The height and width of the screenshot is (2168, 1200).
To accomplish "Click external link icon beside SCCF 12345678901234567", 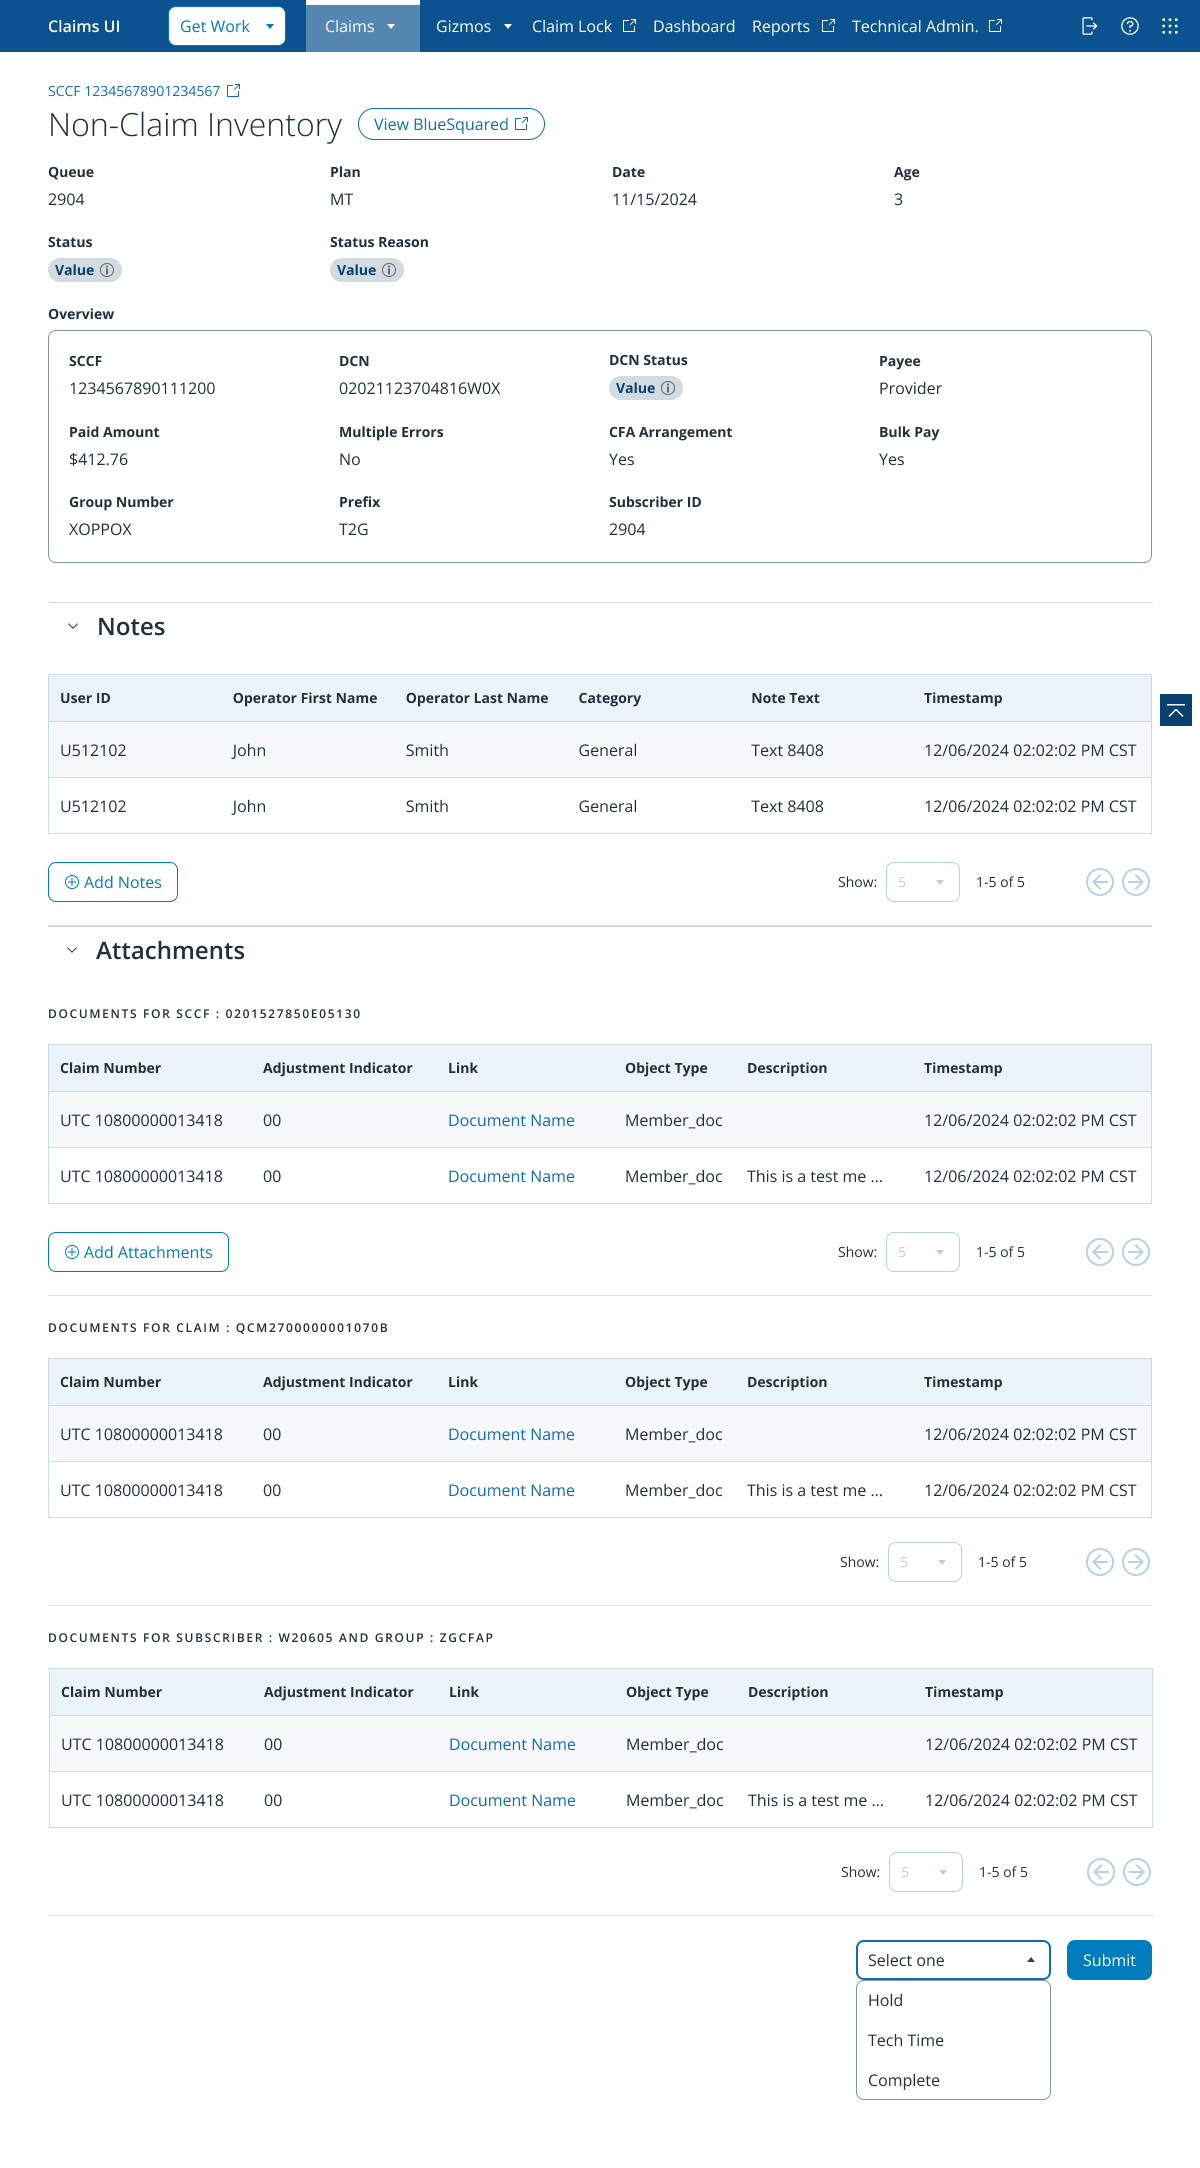I will pos(233,91).
